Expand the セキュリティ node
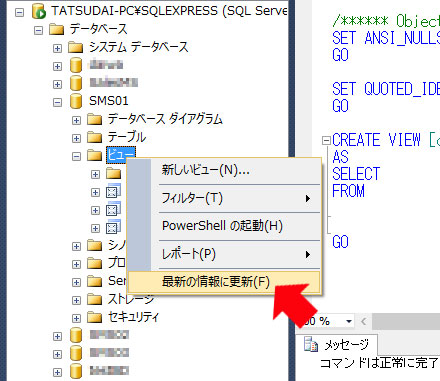Viewport: 440px width, 381px height. pyautogui.click(x=76, y=318)
